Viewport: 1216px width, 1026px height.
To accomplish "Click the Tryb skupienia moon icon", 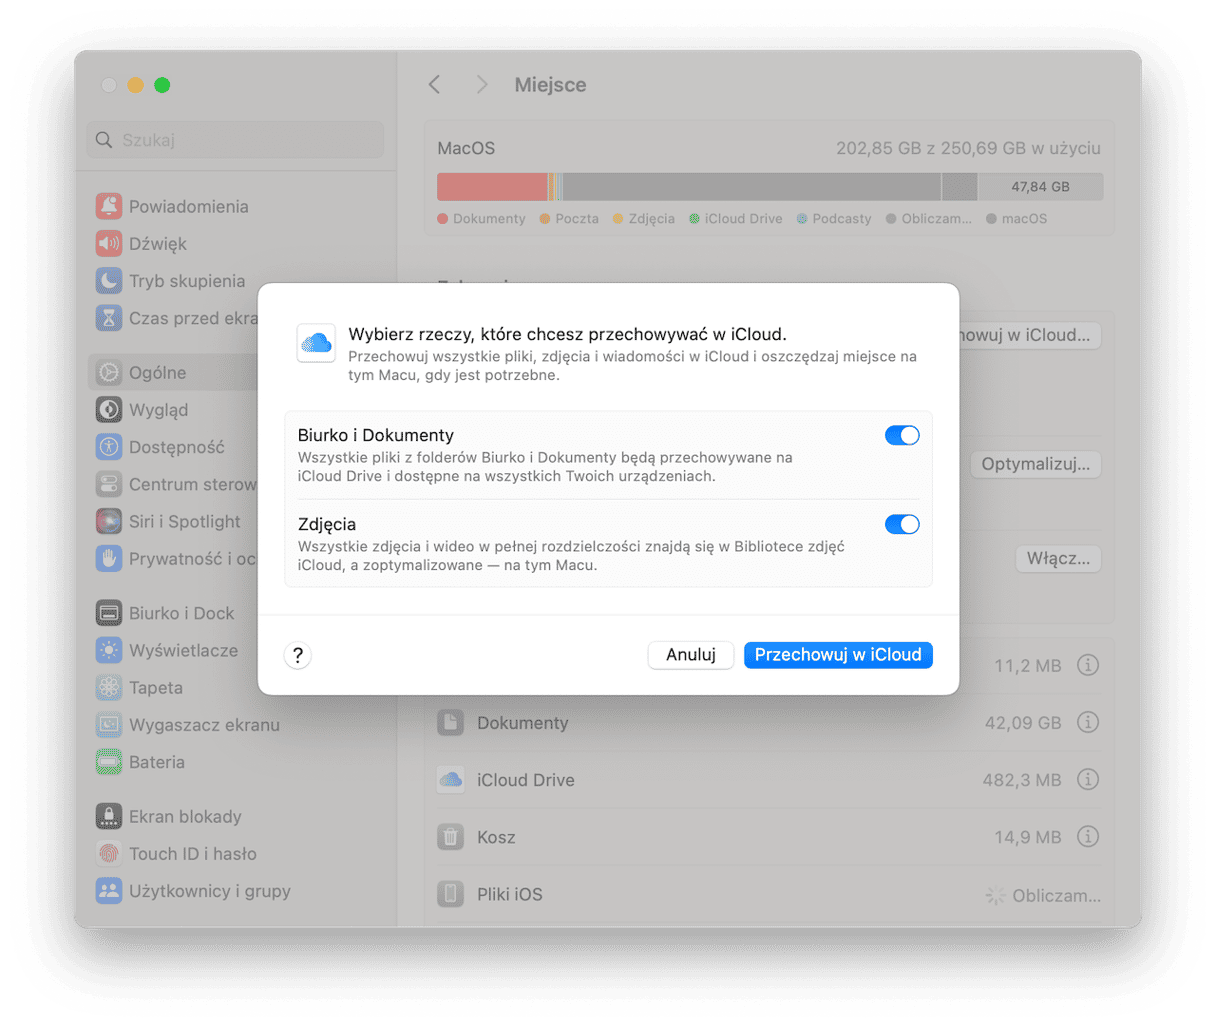I will coord(109,281).
